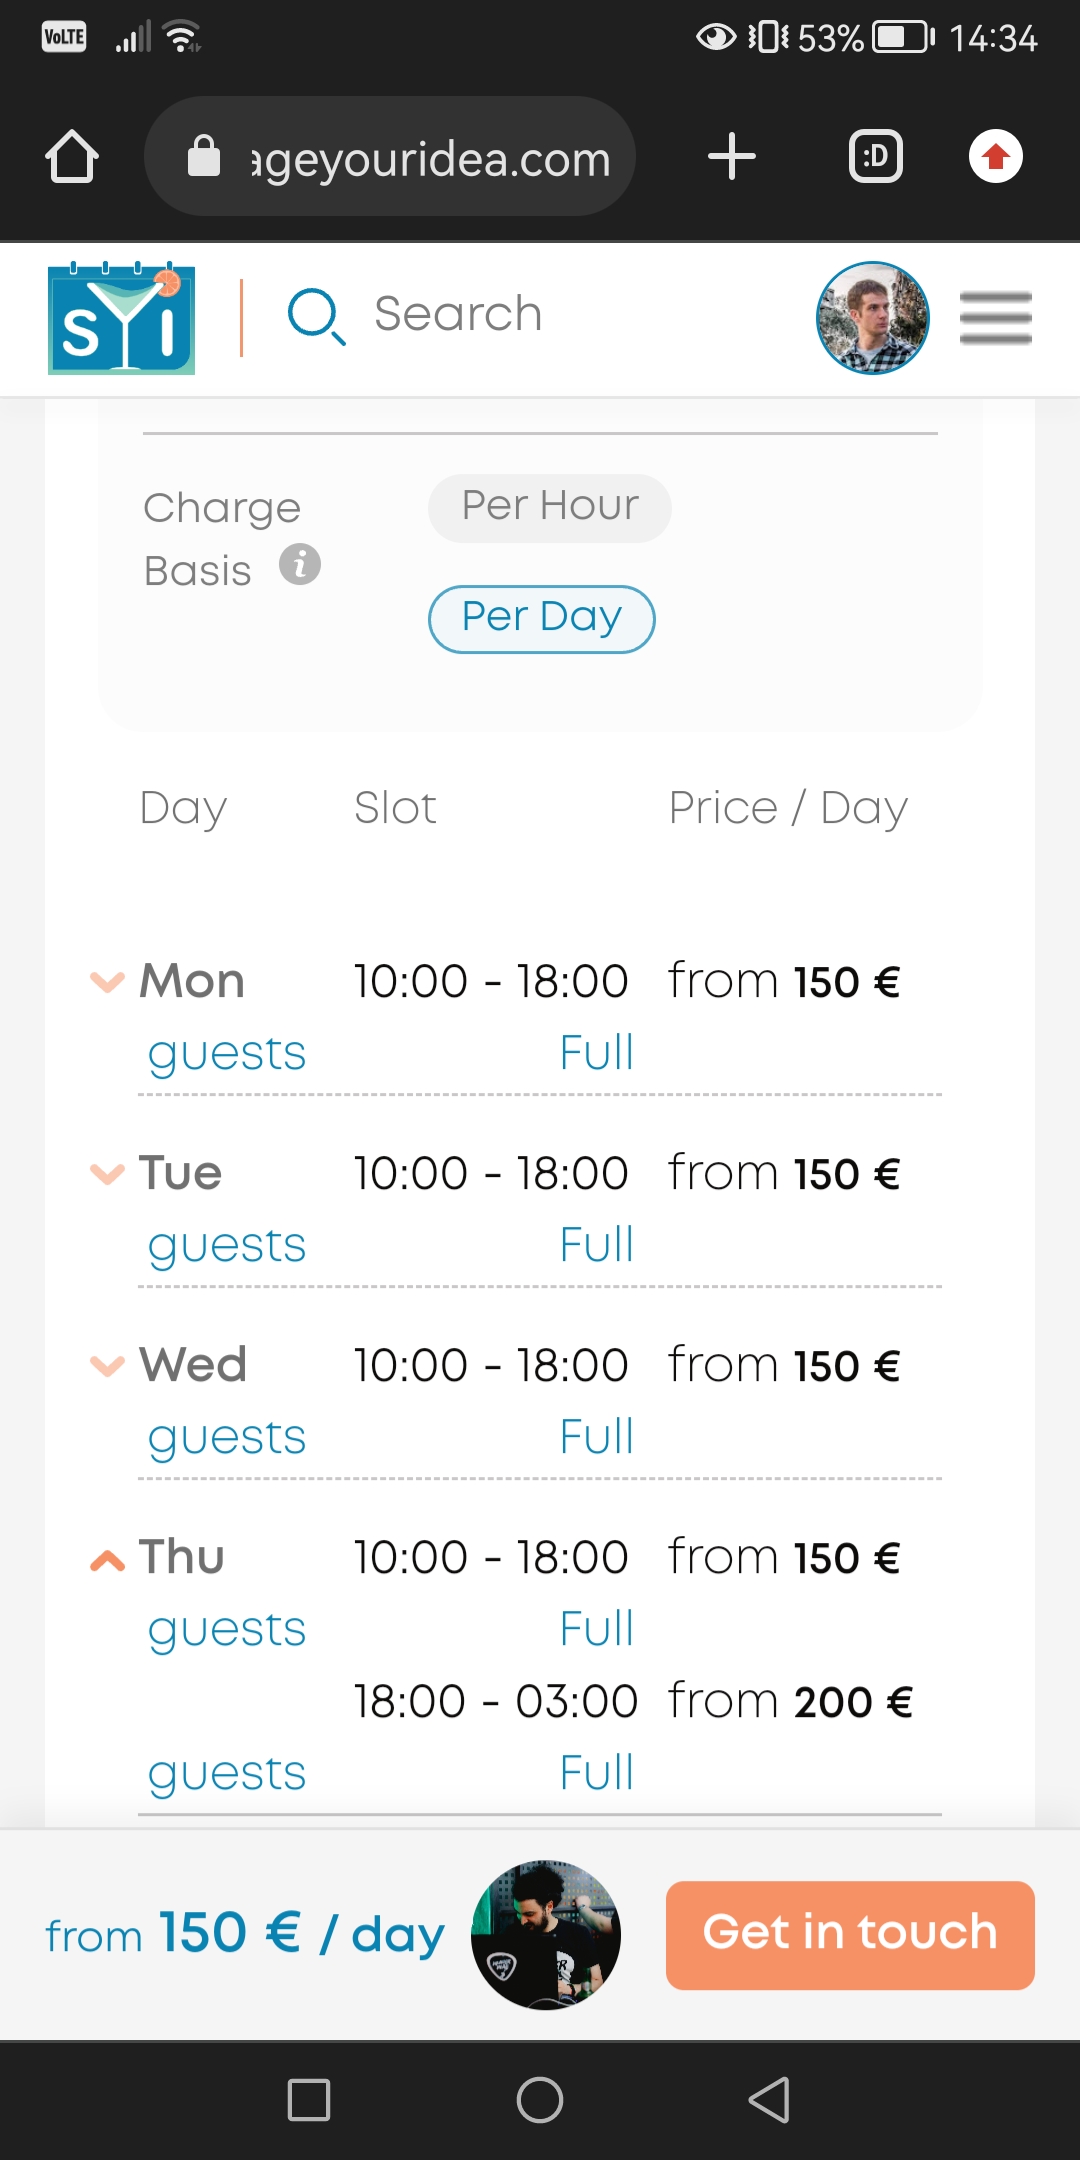
Task: Expand the Mon schedule row
Action: click(108, 982)
